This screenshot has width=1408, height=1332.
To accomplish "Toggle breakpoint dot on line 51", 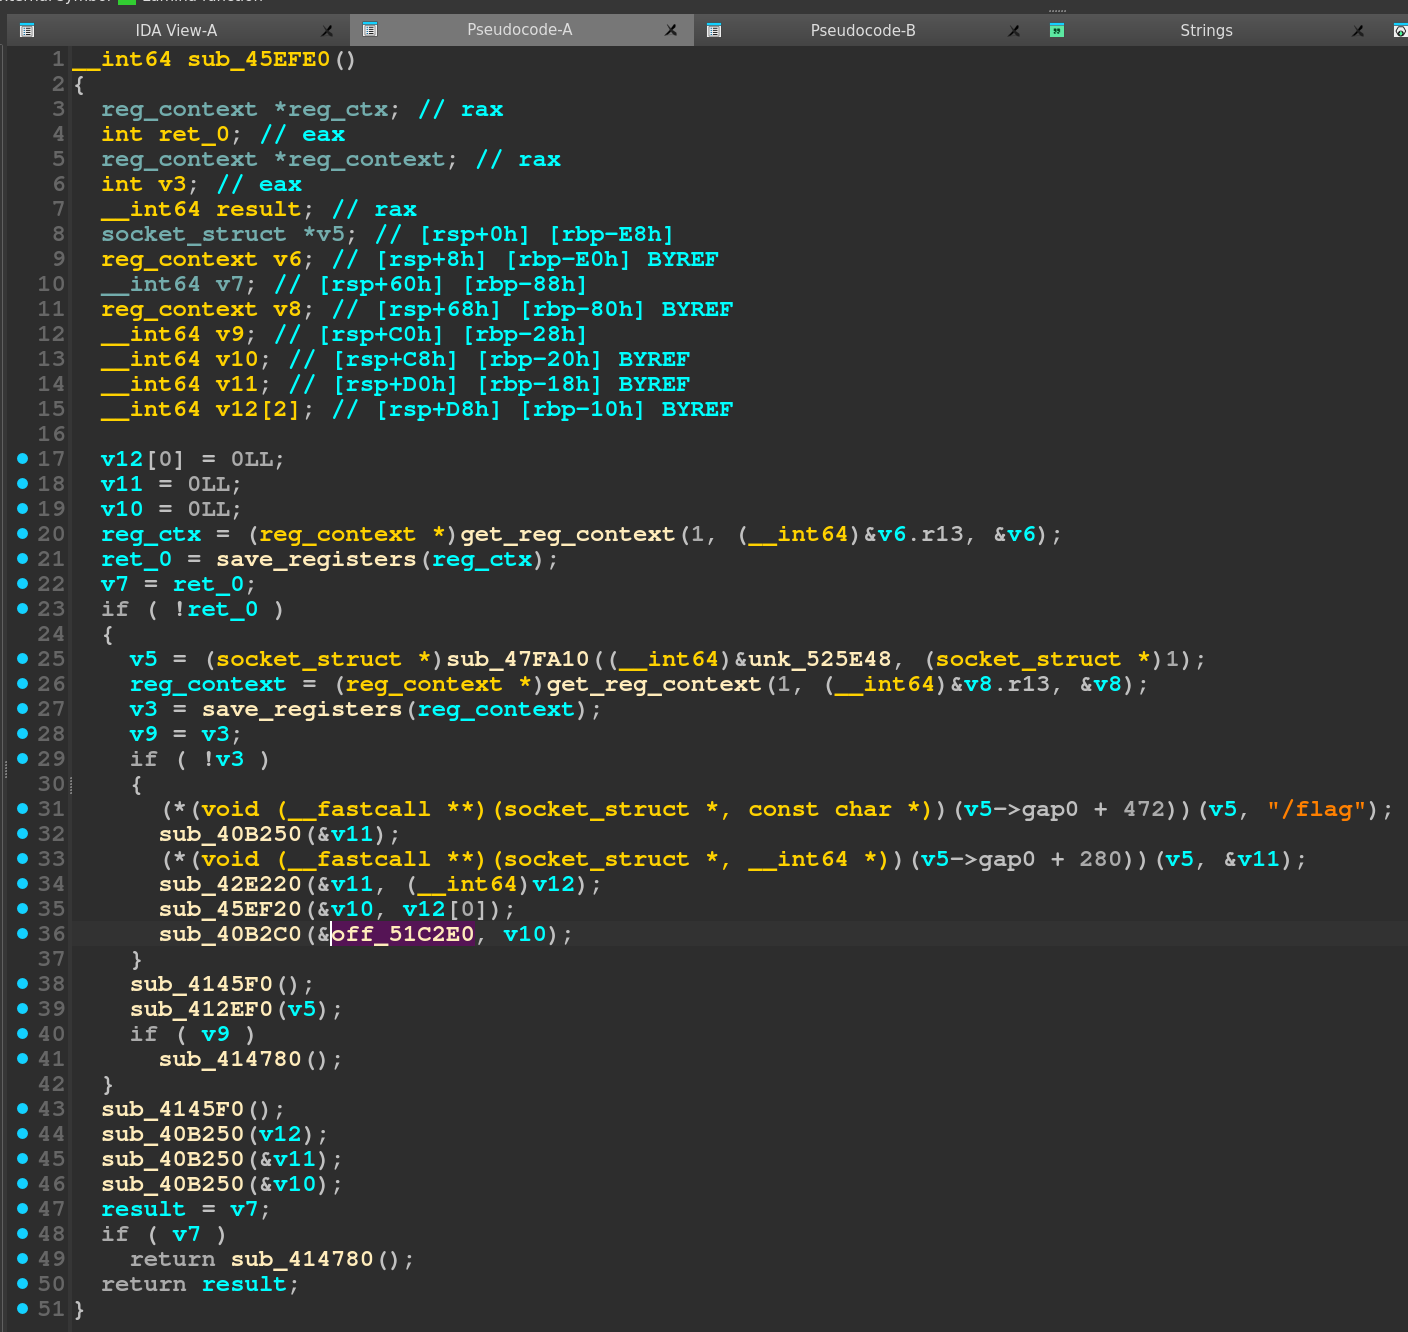I will click(x=22, y=1308).
